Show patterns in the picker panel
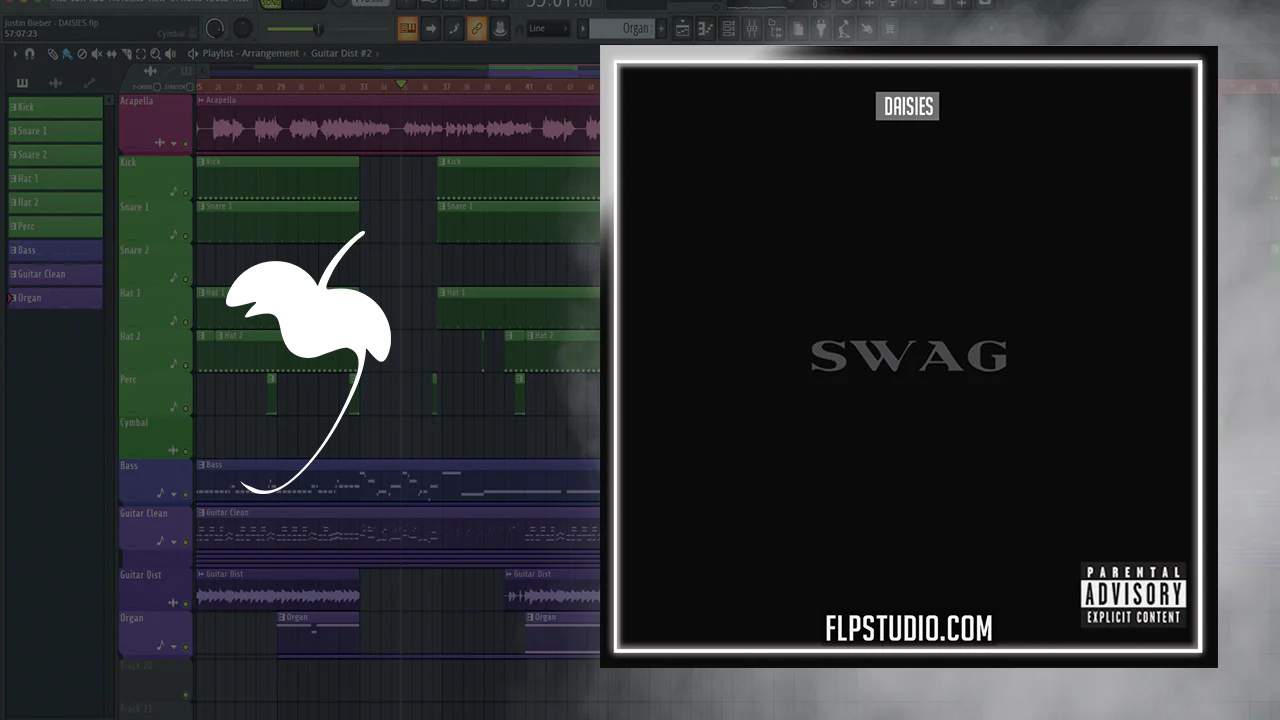1280x720 pixels. pos(22,83)
